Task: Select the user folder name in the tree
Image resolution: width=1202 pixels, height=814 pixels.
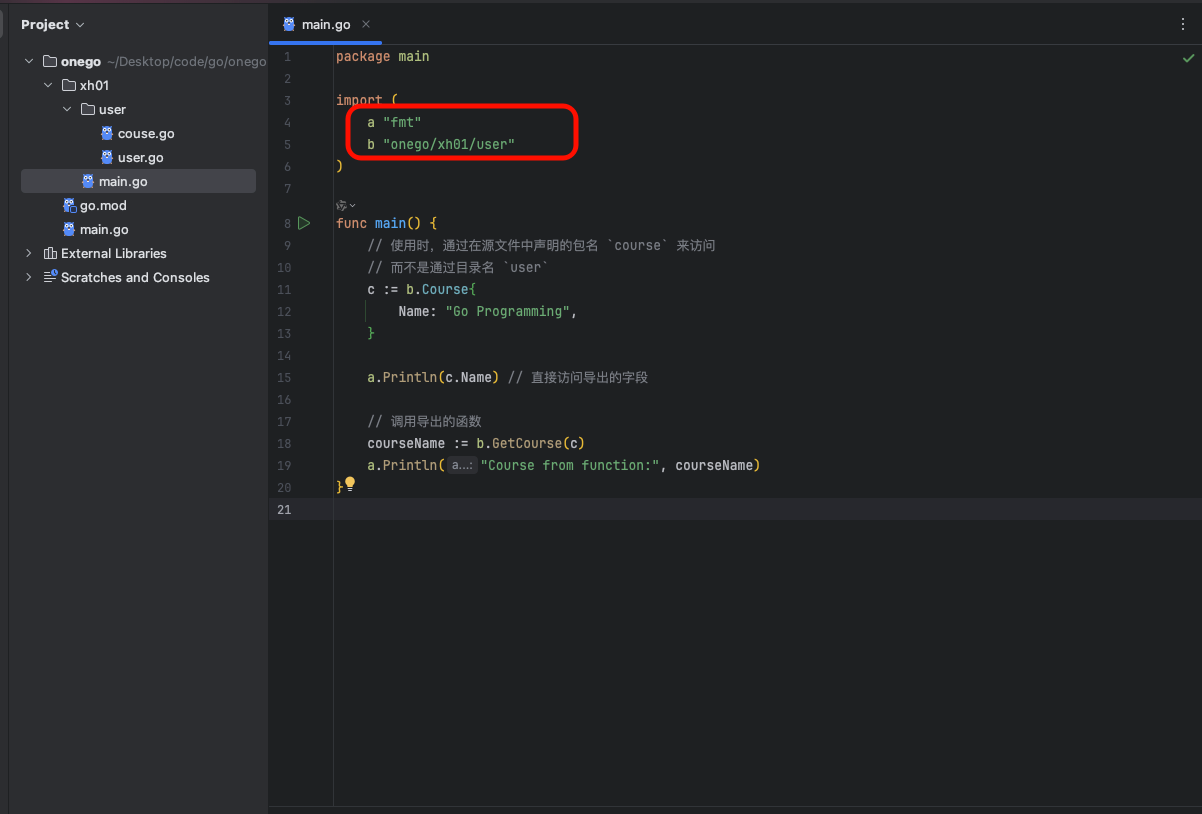Action: [x=112, y=109]
